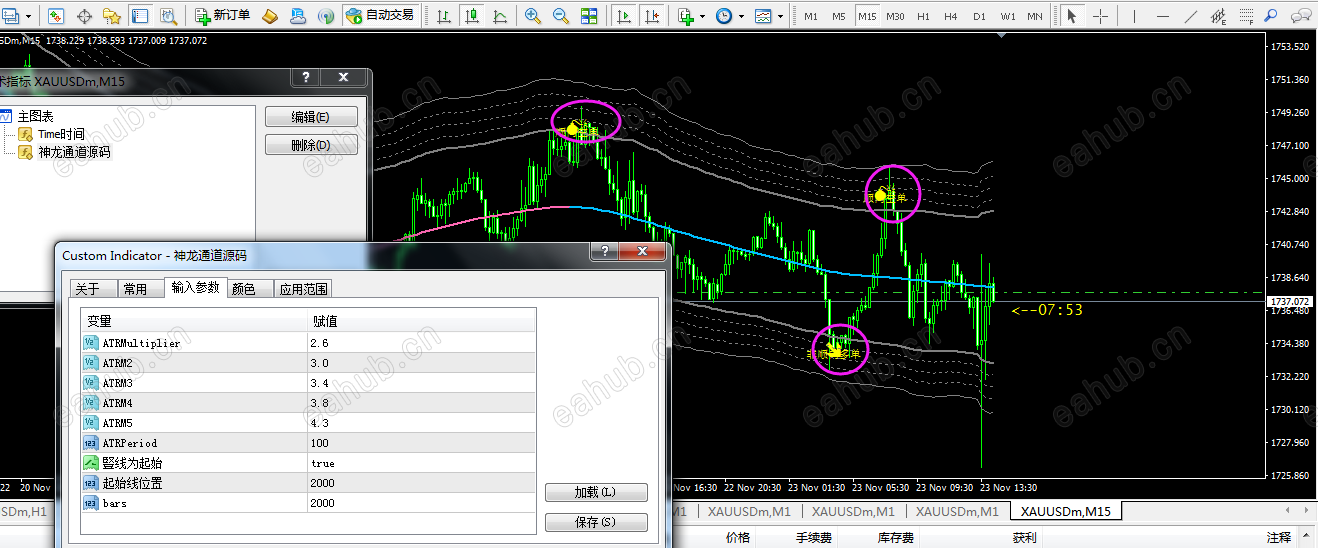
Task: Click 编辑(E) in indicators list window
Action: [311, 117]
